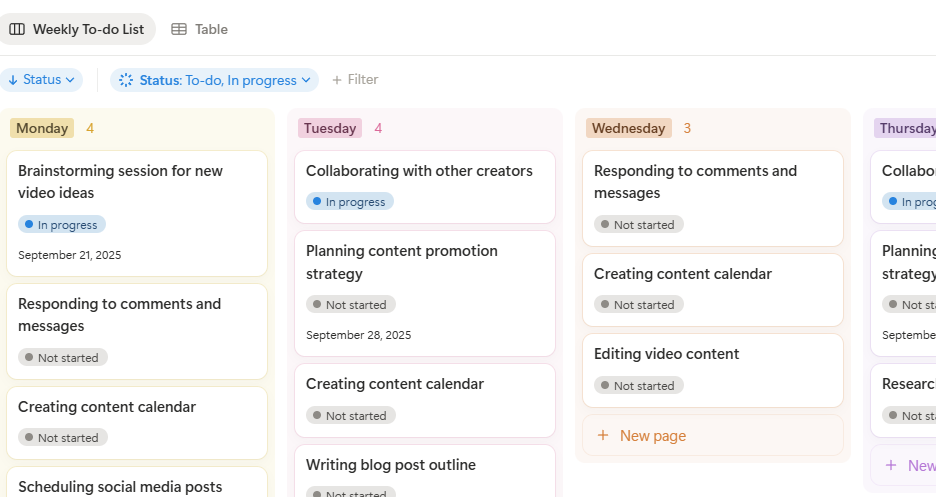Image resolution: width=936 pixels, height=497 pixels.
Task: Click the pink Tuesday column label
Action: pyautogui.click(x=330, y=128)
